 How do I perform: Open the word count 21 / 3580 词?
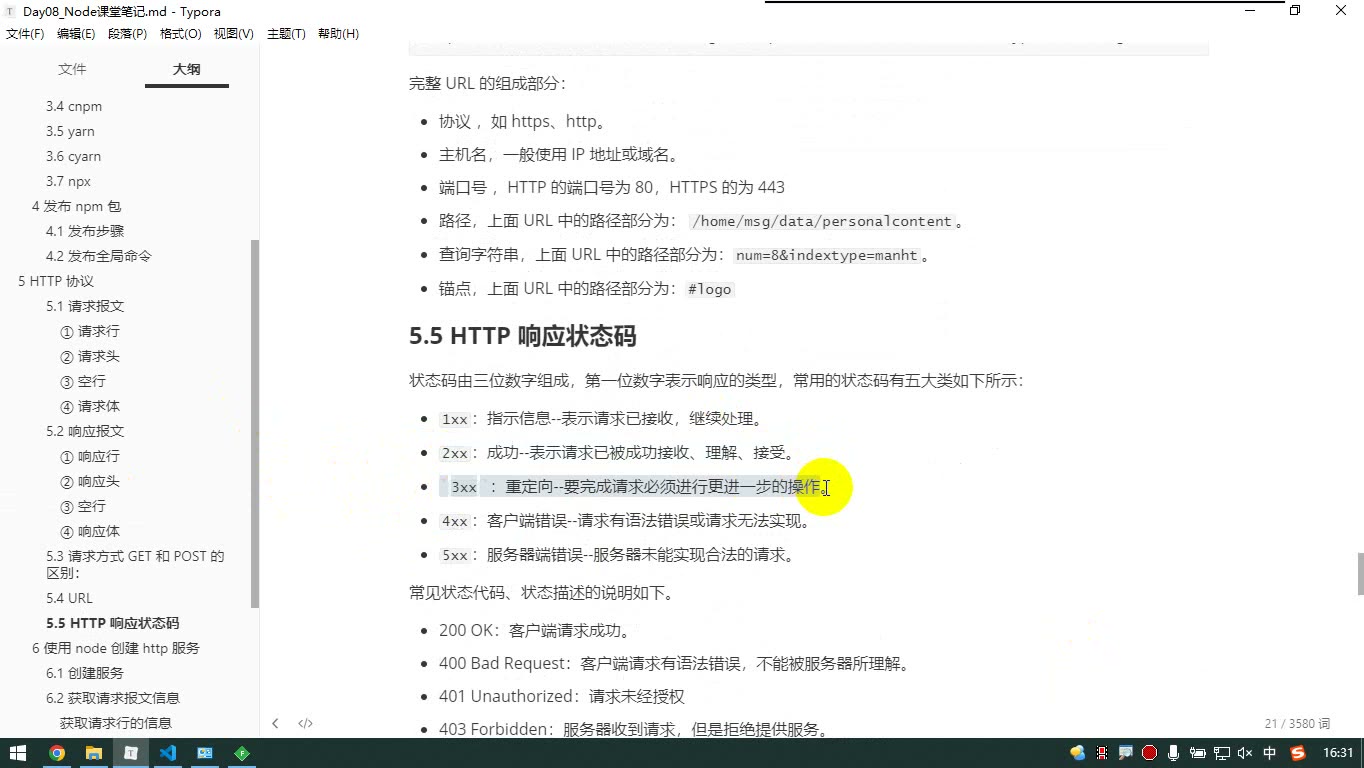click(1297, 723)
